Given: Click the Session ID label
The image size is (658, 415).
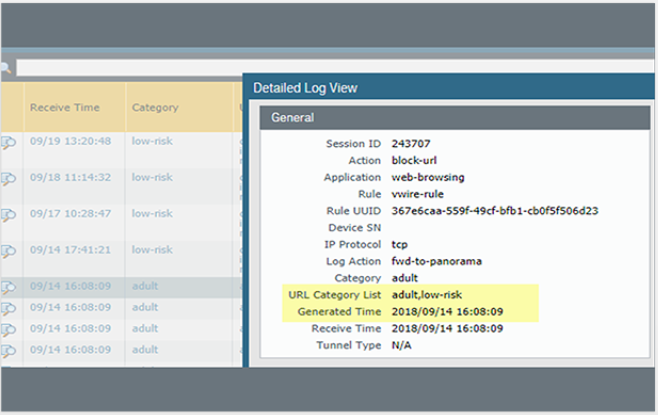Looking at the screenshot, I should (x=353, y=144).
